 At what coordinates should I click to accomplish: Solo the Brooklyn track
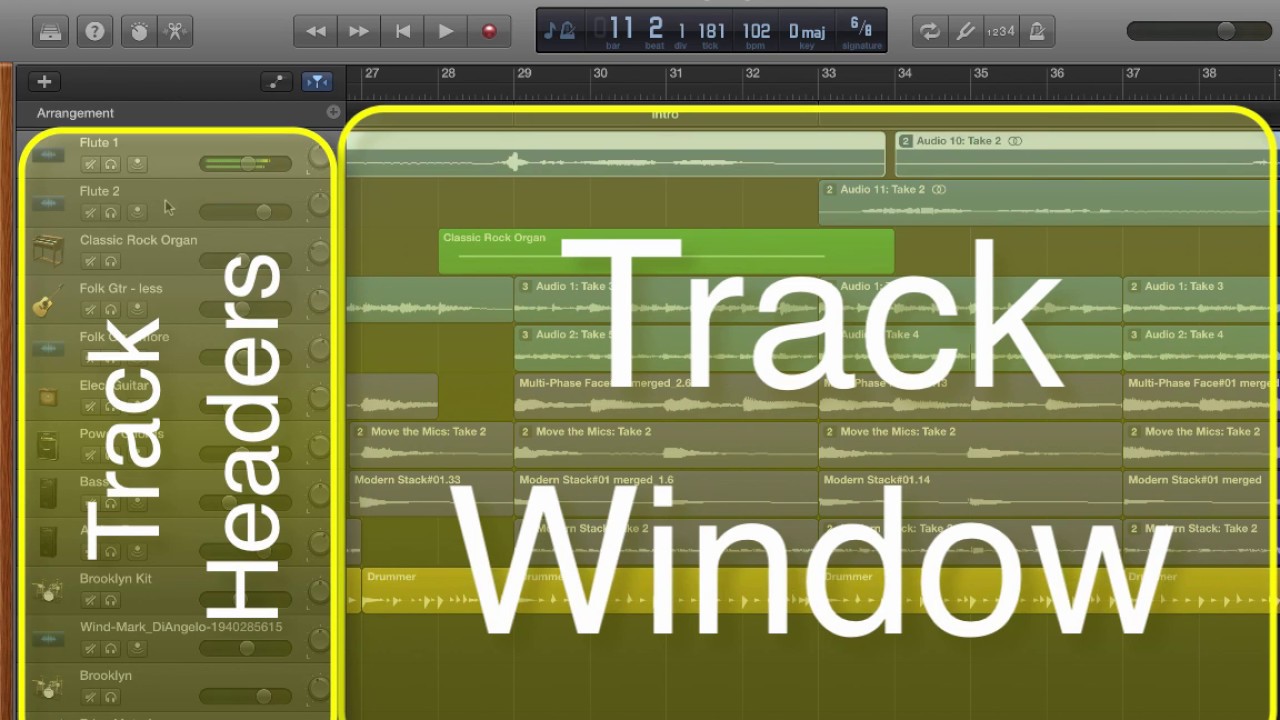[111, 697]
